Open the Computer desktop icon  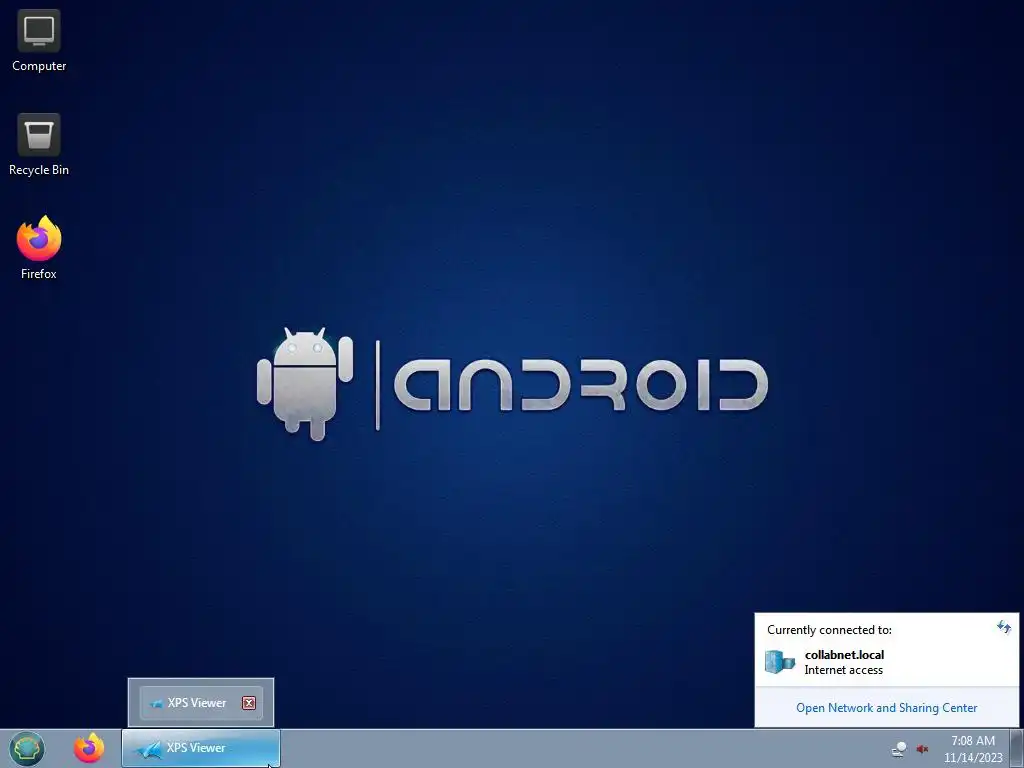[39, 40]
